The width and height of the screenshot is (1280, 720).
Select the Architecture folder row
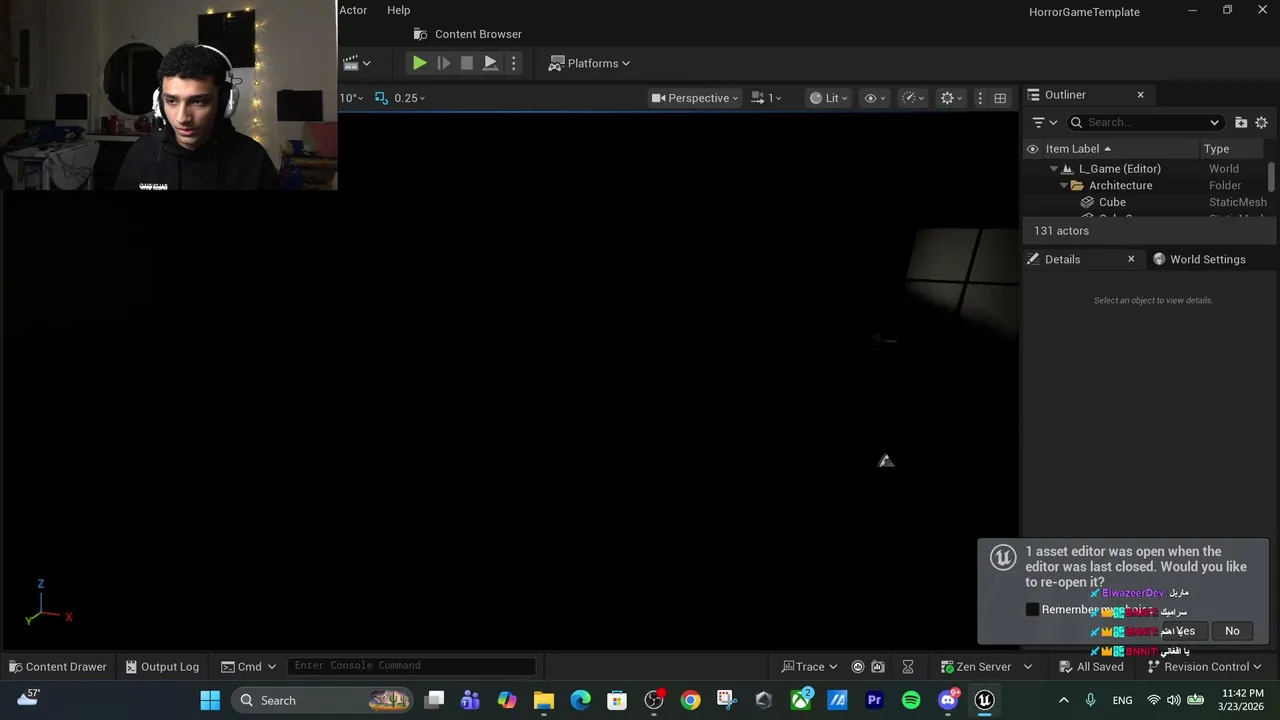pyautogui.click(x=1147, y=185)
